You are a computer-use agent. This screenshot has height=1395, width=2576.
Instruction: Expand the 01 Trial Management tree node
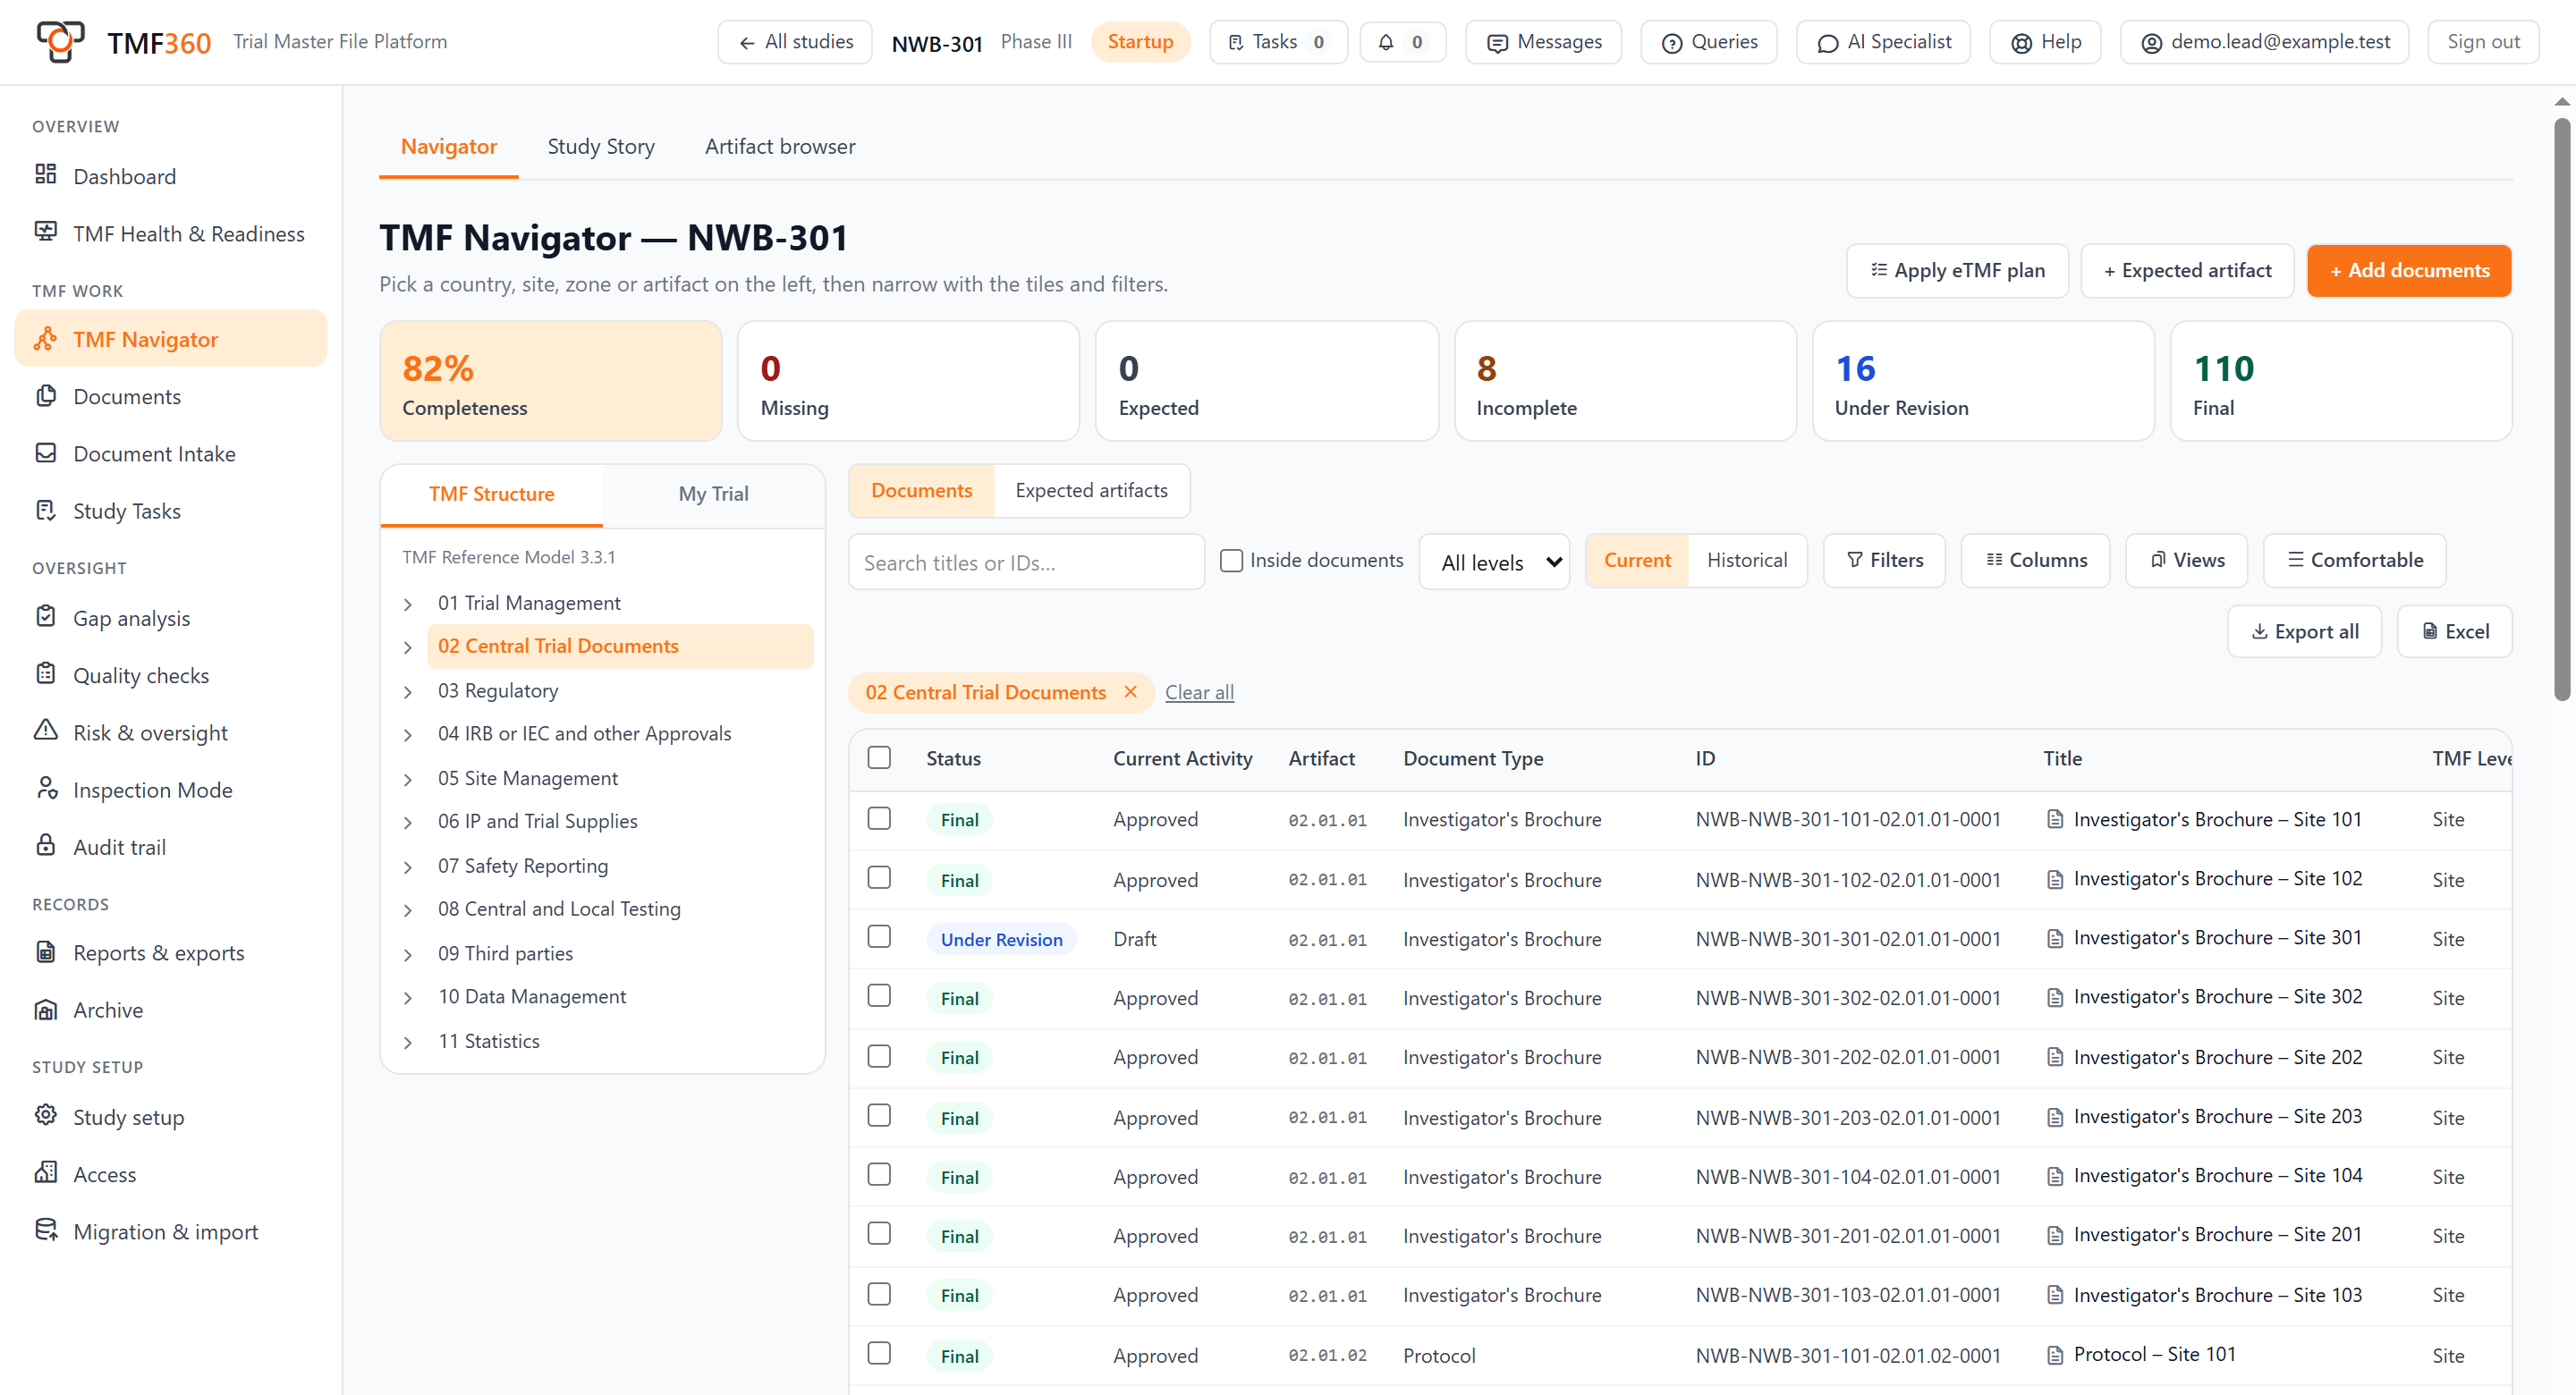pos(408,604)
